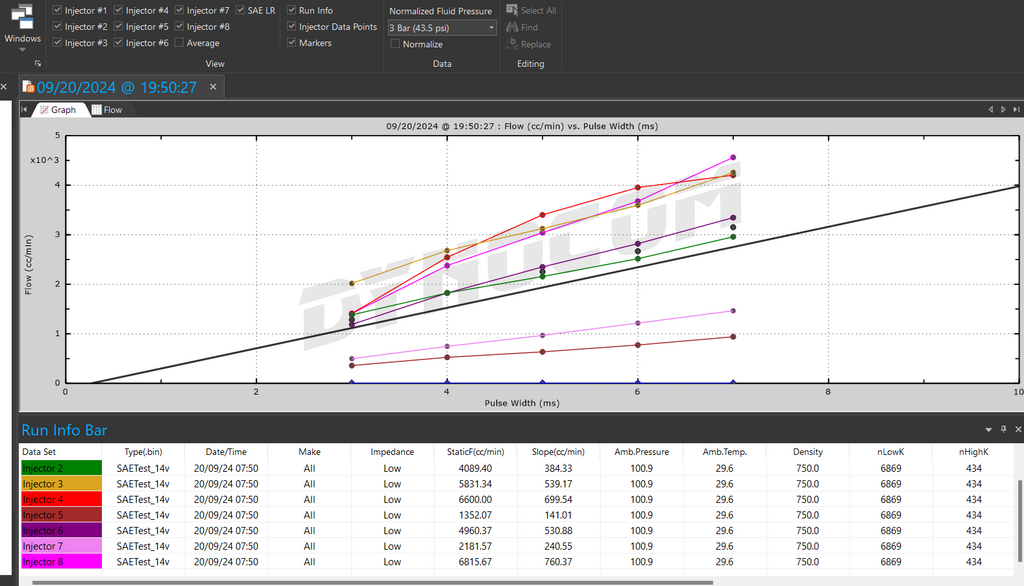Click the horizontal scrollbar below the table
This screenshot has height=586, width=1024.
(x=372, y=582)
